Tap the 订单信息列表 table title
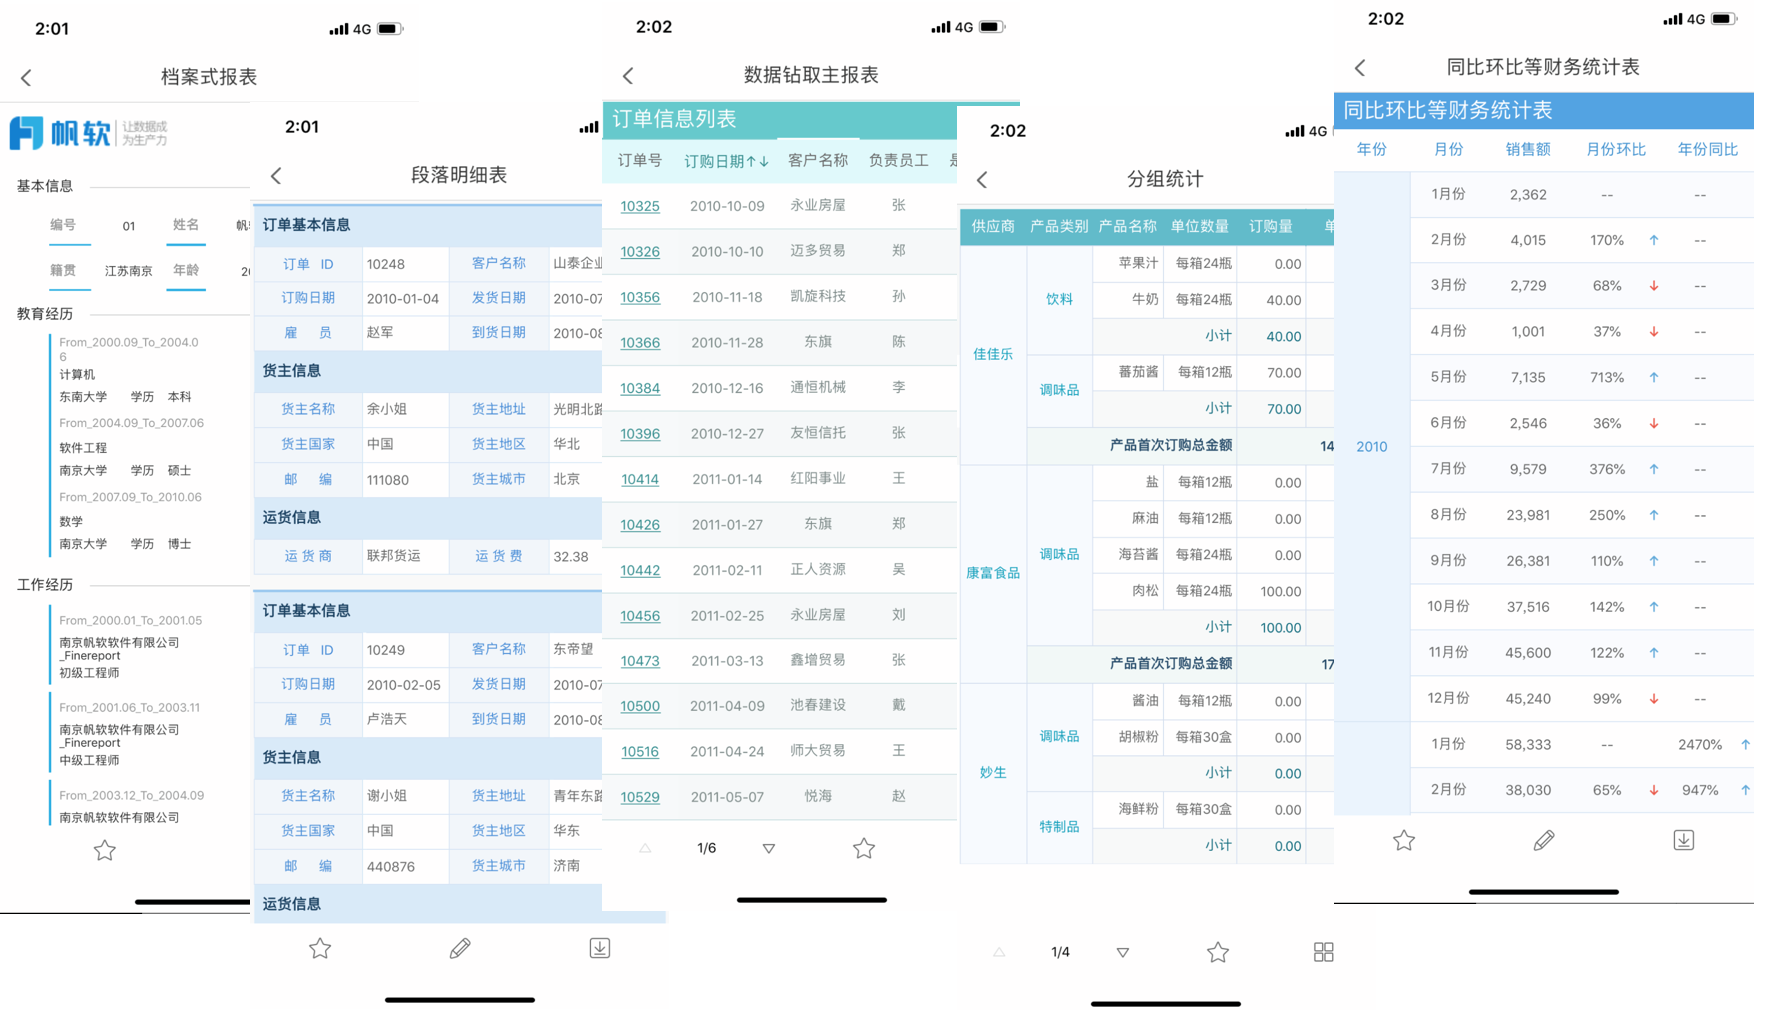Viewport: 1766px width, 1010px height. (x=674, y=119)
